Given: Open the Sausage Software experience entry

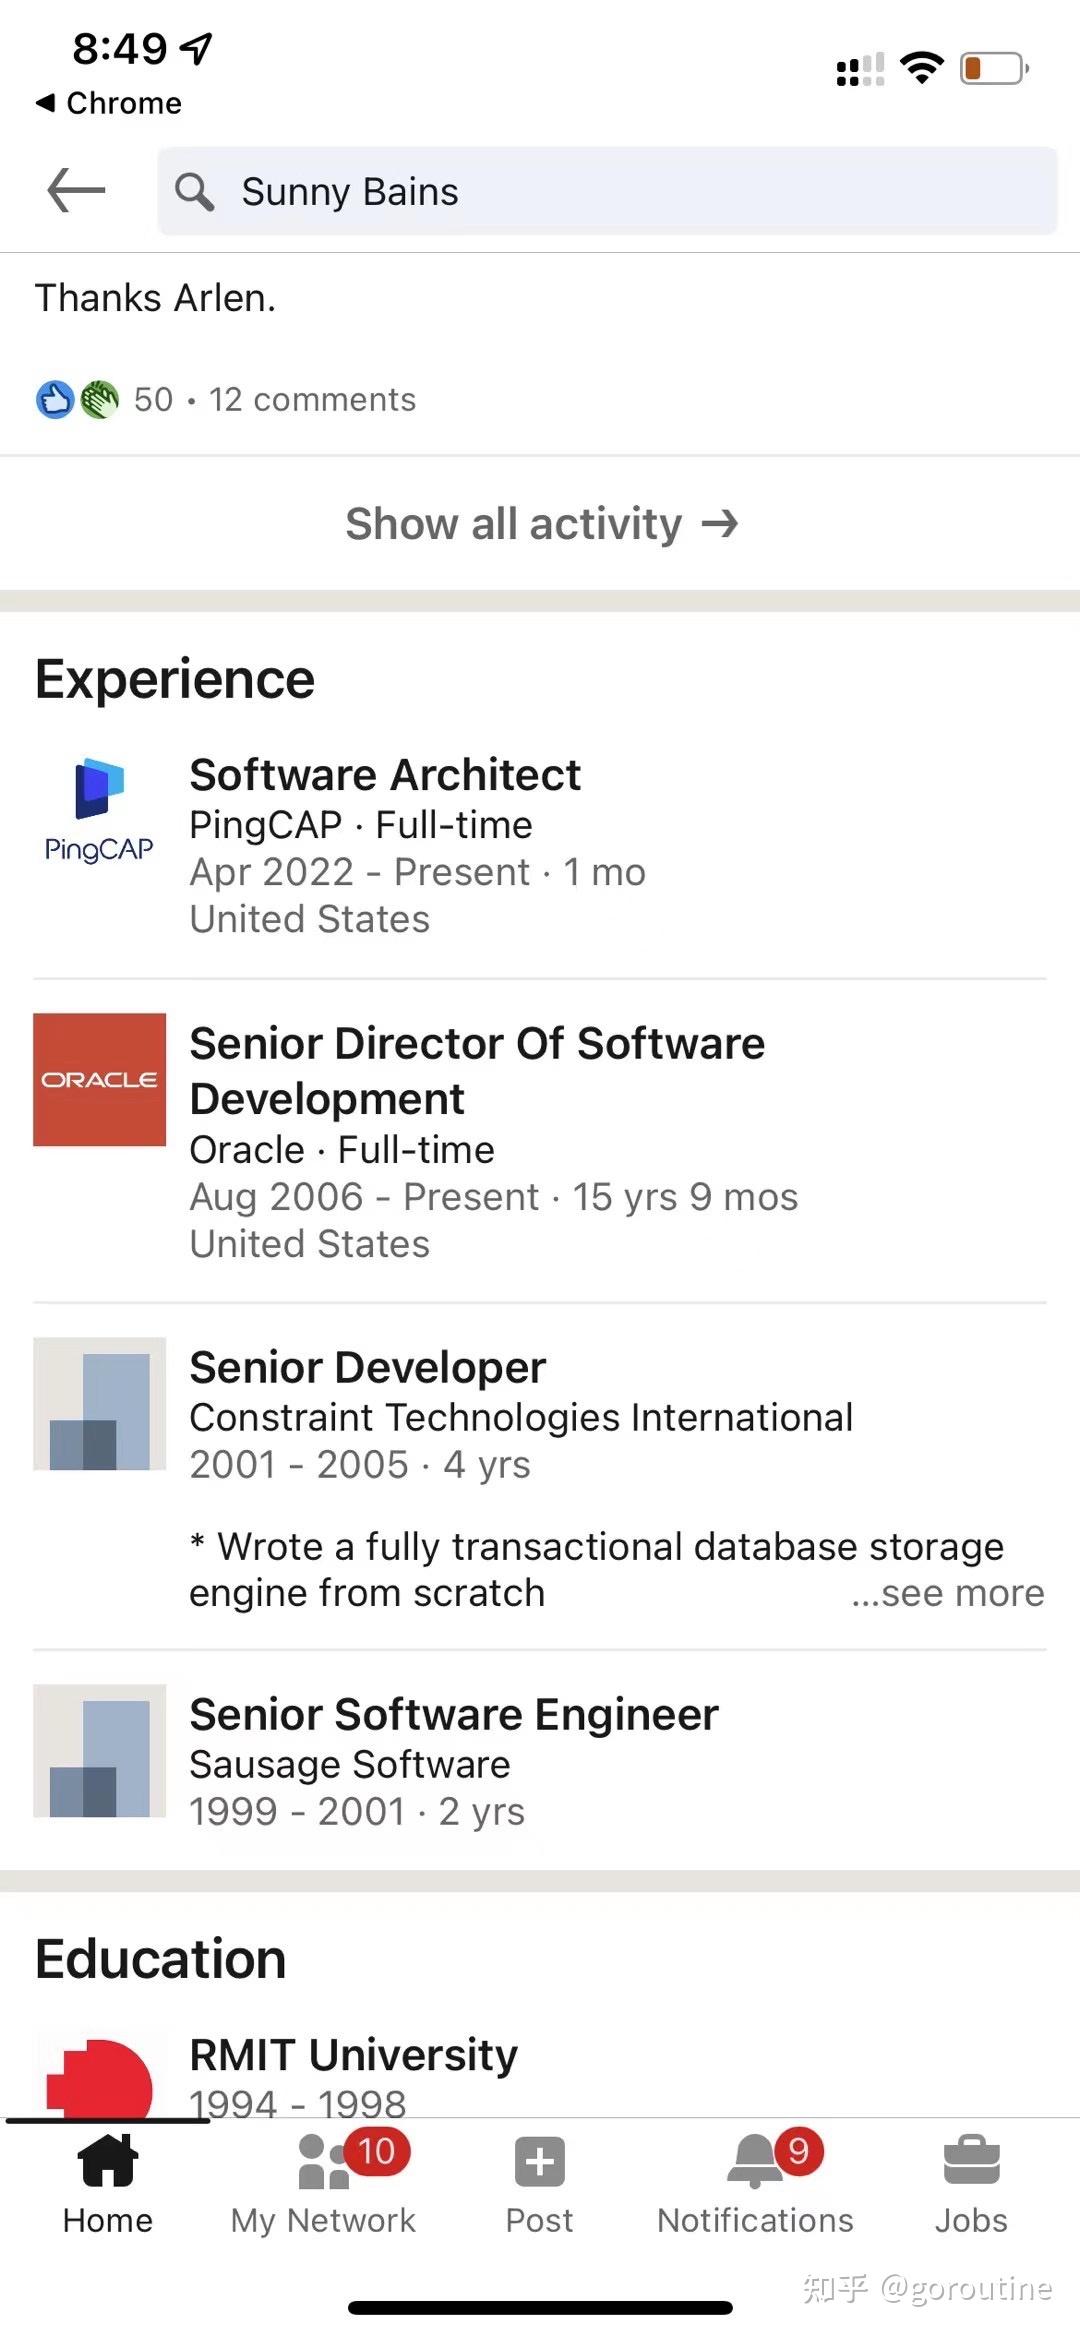Looking at the screenshot, I should 453,1713.
